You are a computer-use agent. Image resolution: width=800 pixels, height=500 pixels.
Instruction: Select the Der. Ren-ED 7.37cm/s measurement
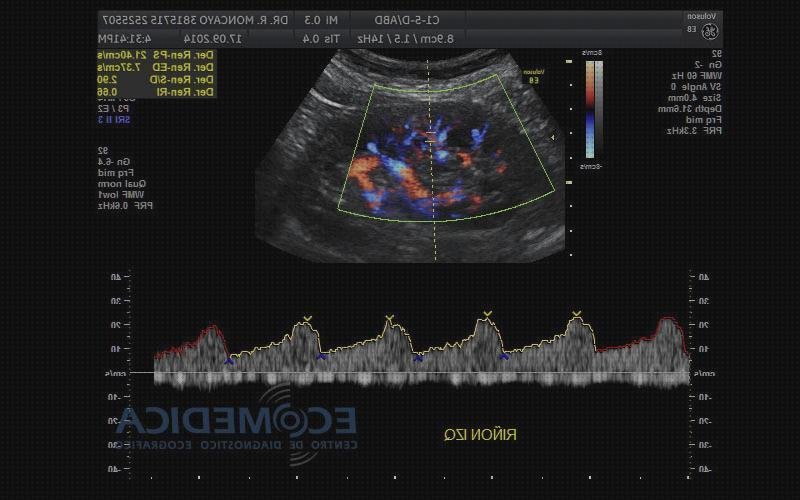pos(156,67)
